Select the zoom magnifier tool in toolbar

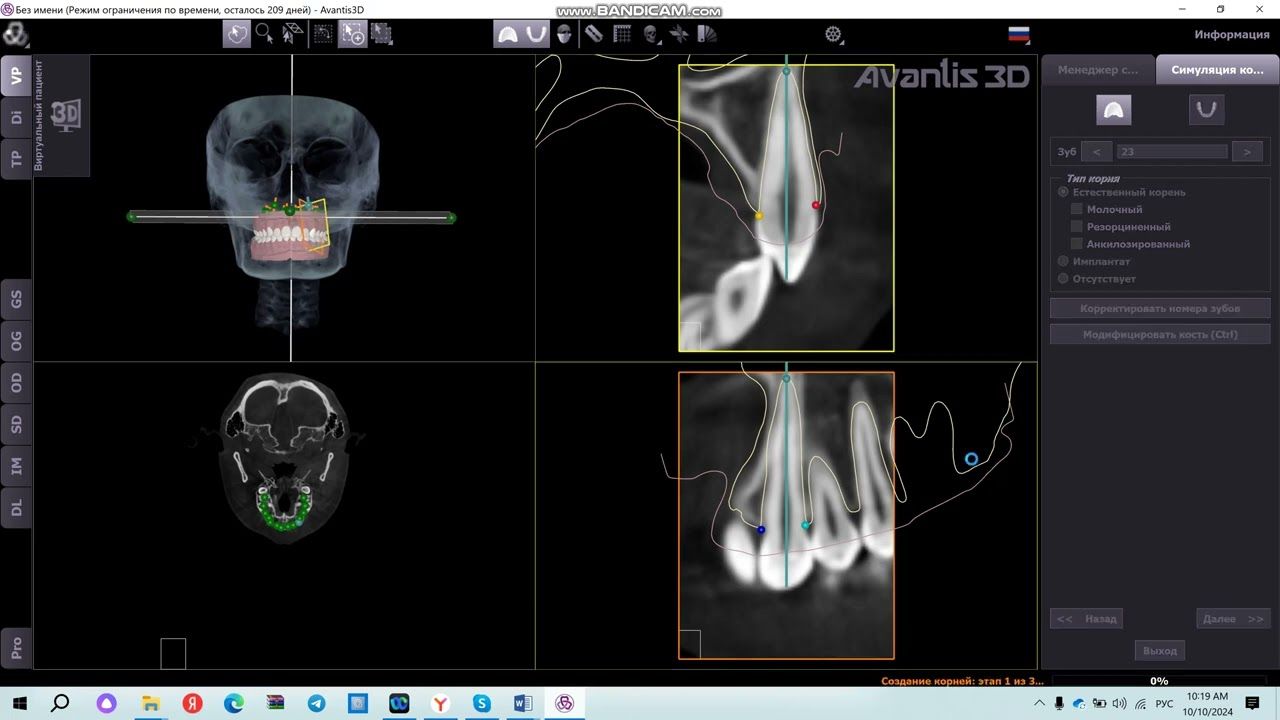(265, 34)
